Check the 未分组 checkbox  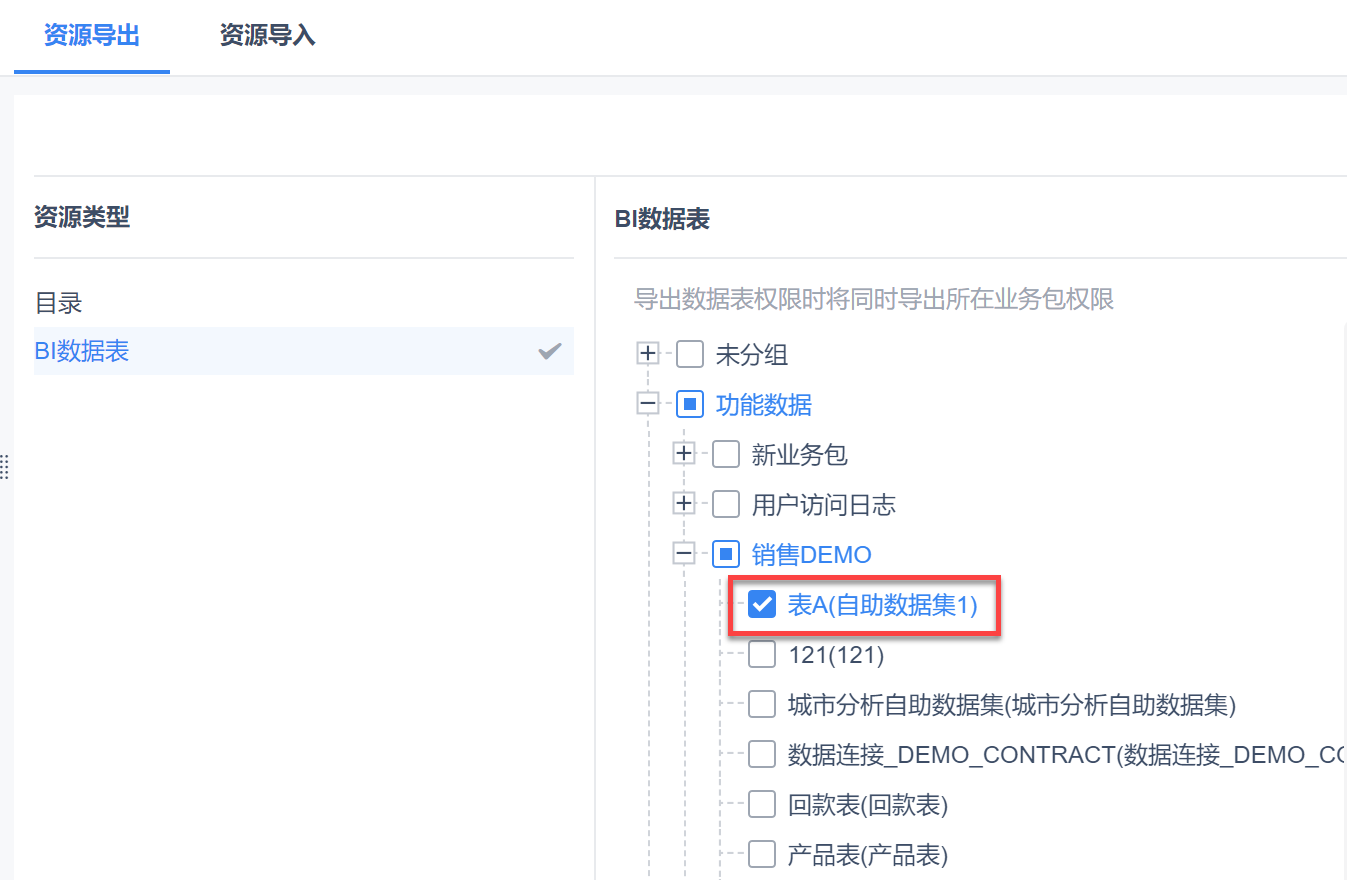click(x=690, y=354)
